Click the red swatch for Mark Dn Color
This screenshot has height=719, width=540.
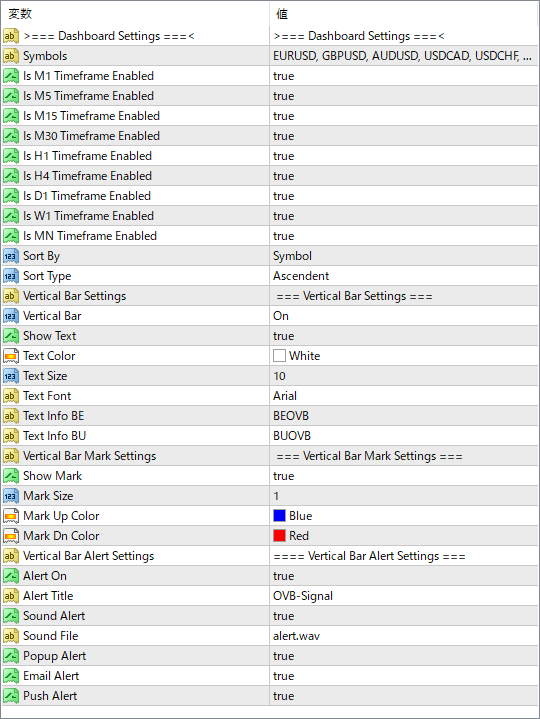point(279,536)
